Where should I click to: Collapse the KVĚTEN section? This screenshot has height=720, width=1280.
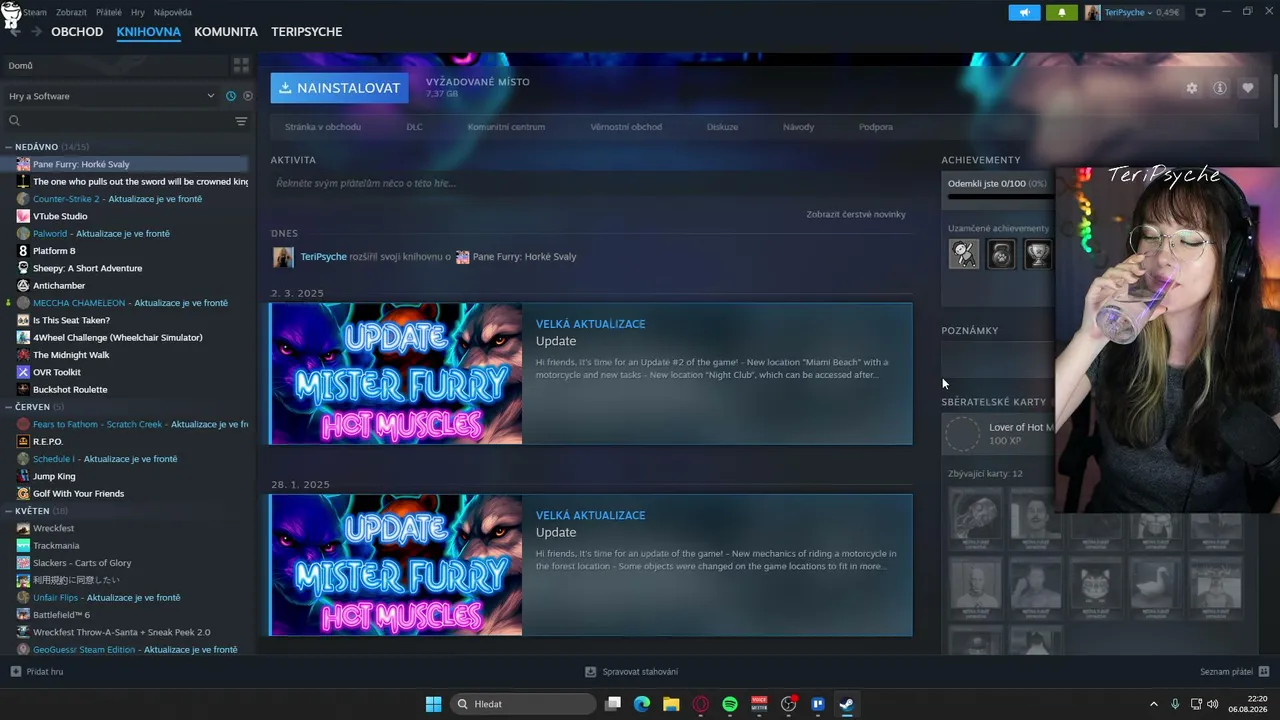[8, 511]
